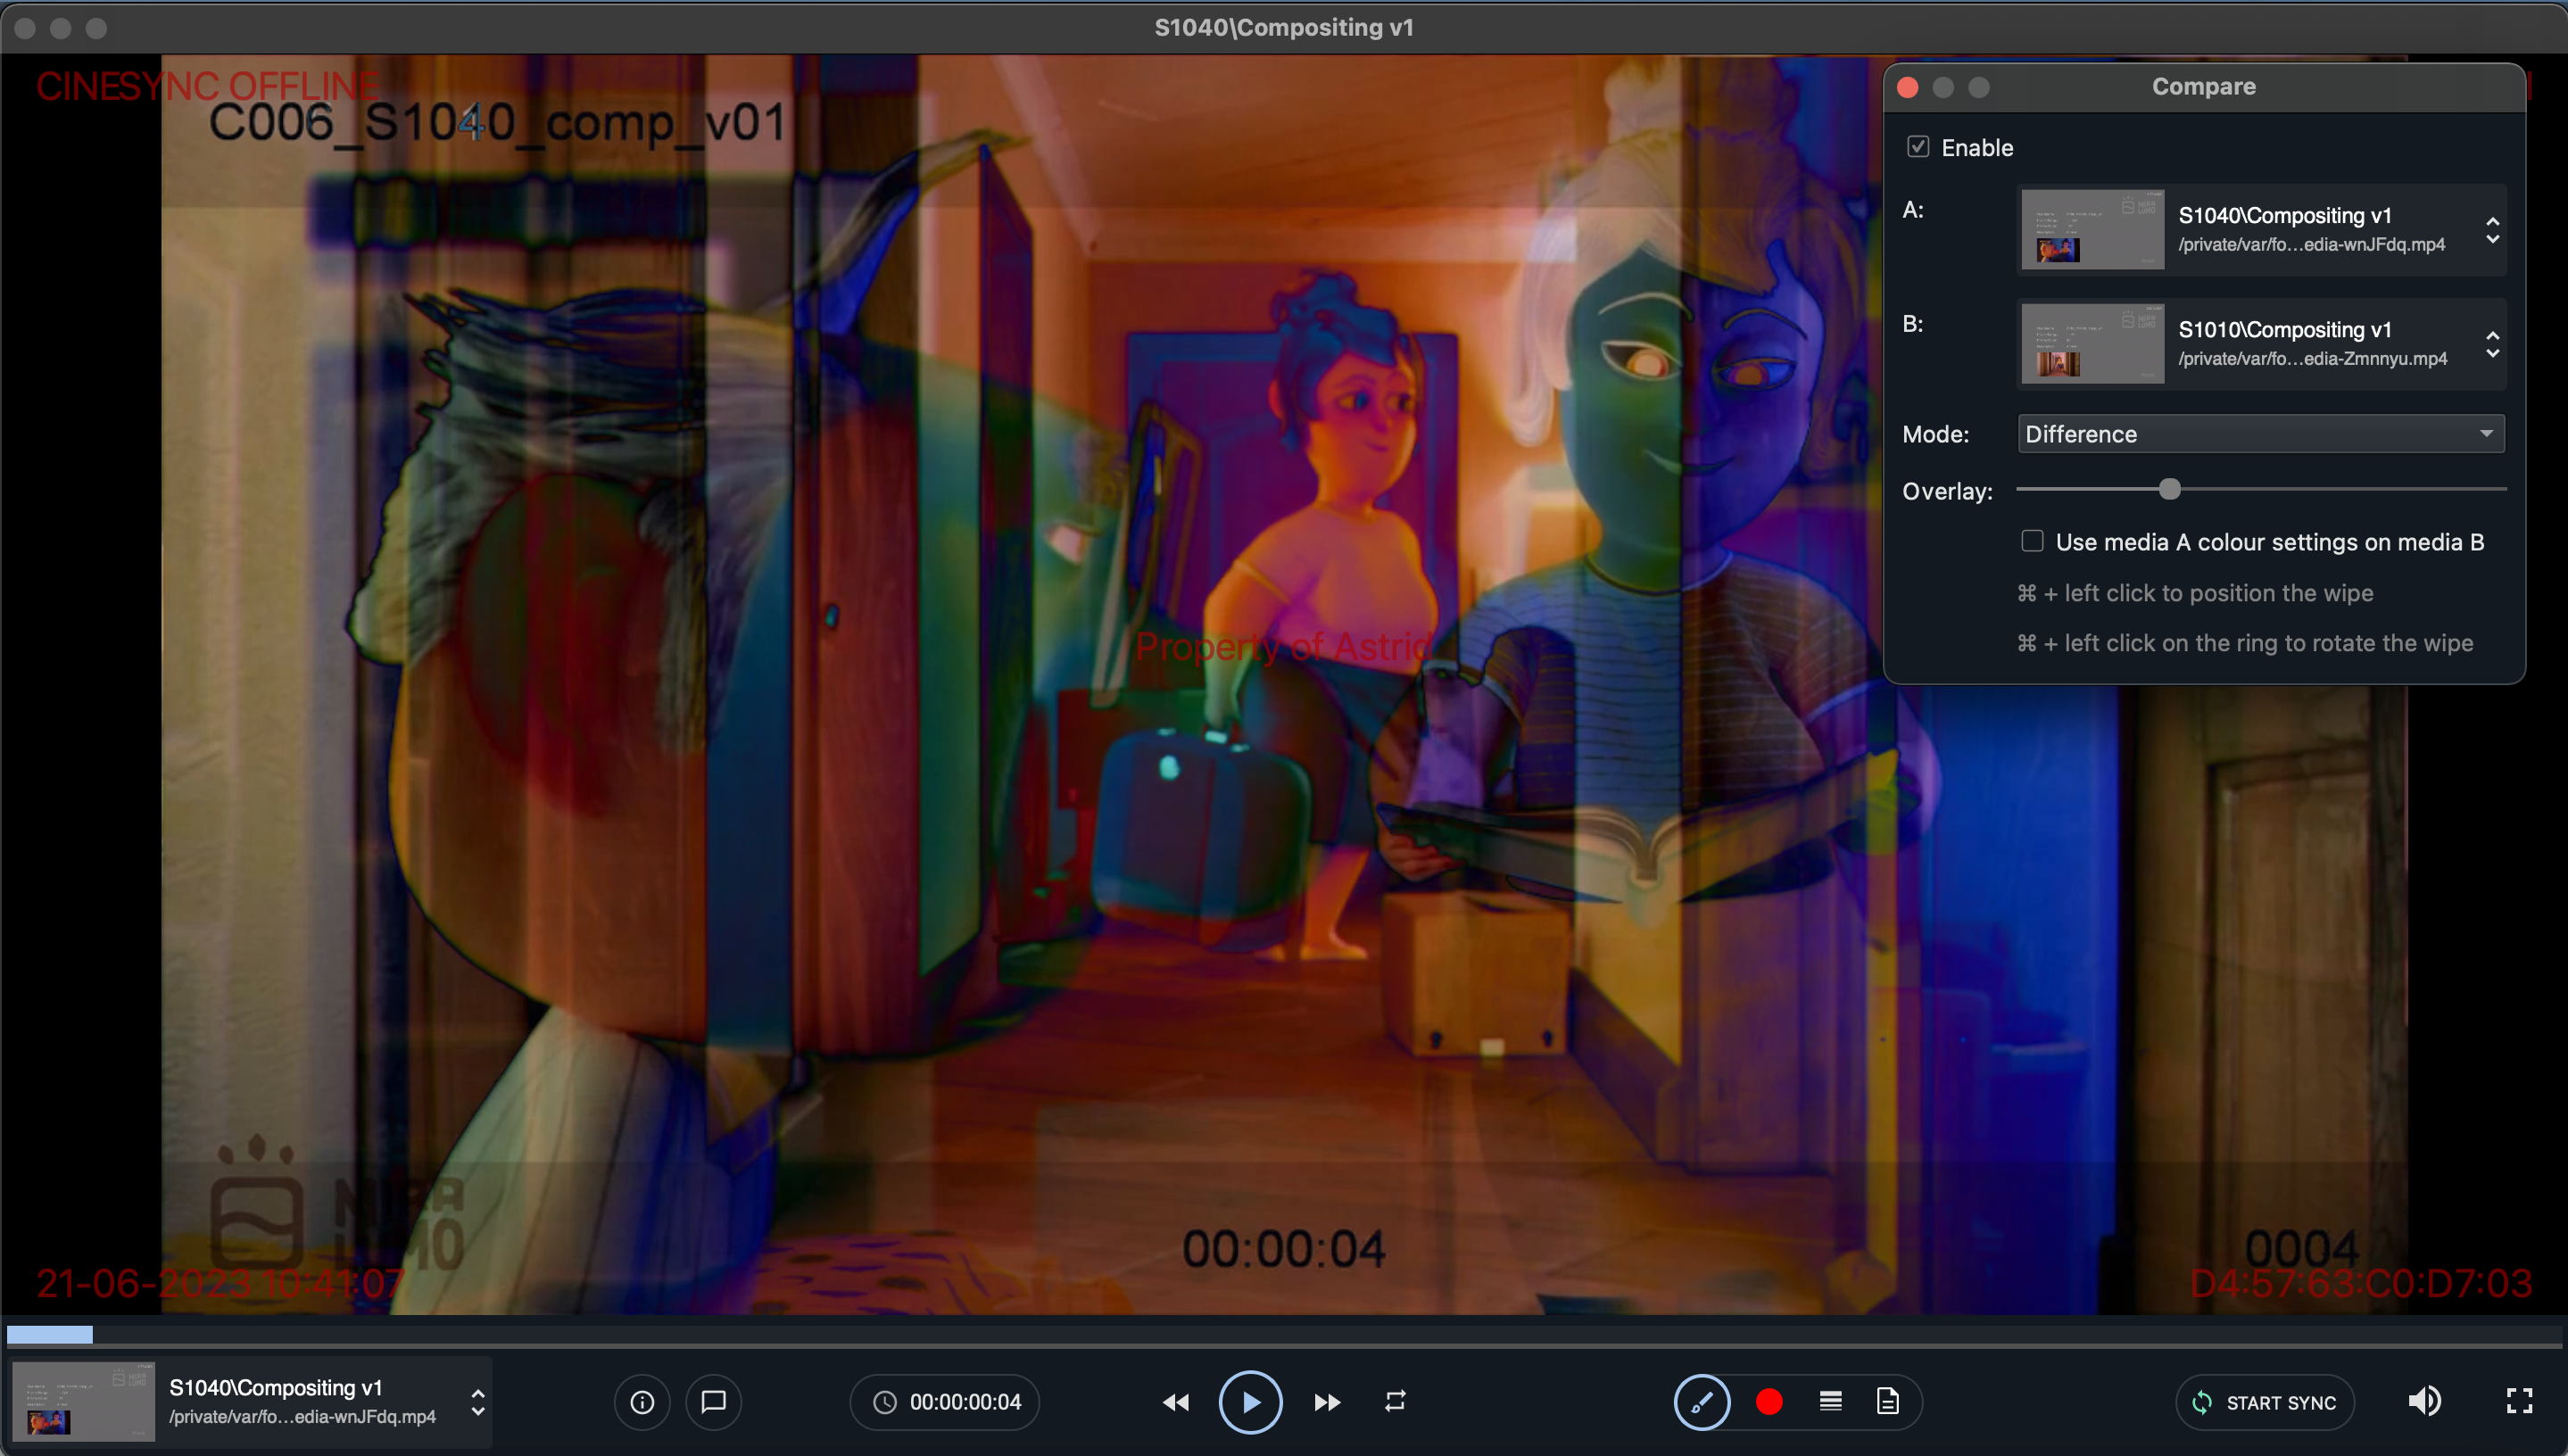This screenshot has height=1456, width=2568.
Task: Open the notes document icon
Action: [1887, 1401]
